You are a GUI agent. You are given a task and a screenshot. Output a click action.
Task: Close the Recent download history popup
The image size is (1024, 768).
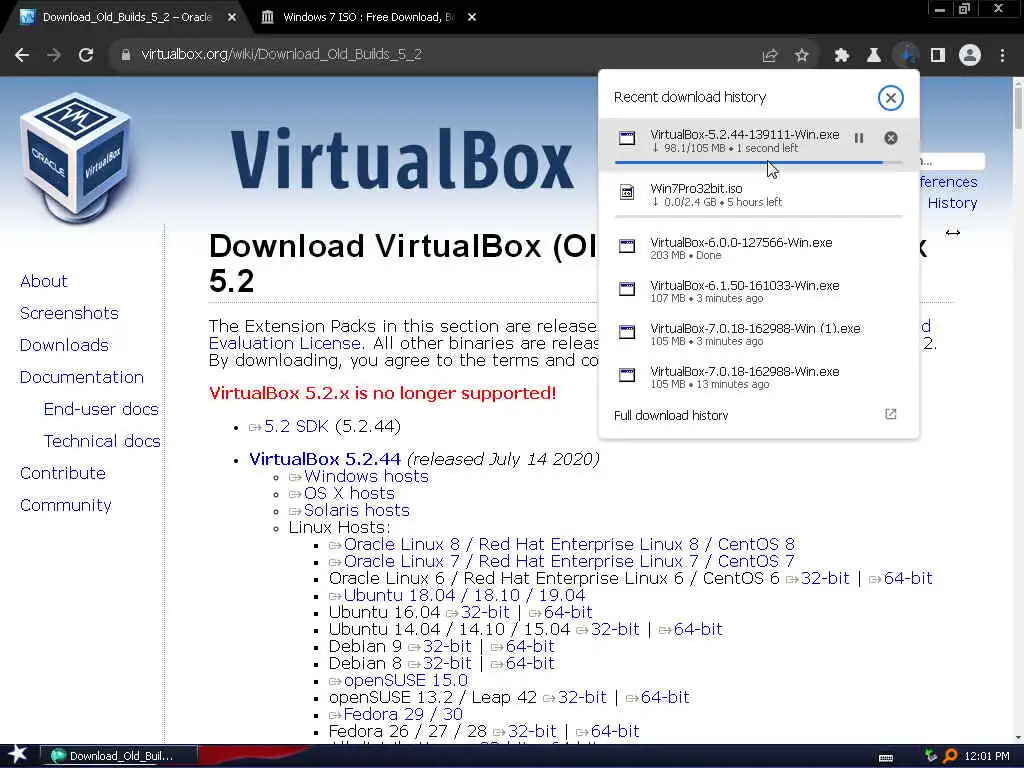click(890, 98)
